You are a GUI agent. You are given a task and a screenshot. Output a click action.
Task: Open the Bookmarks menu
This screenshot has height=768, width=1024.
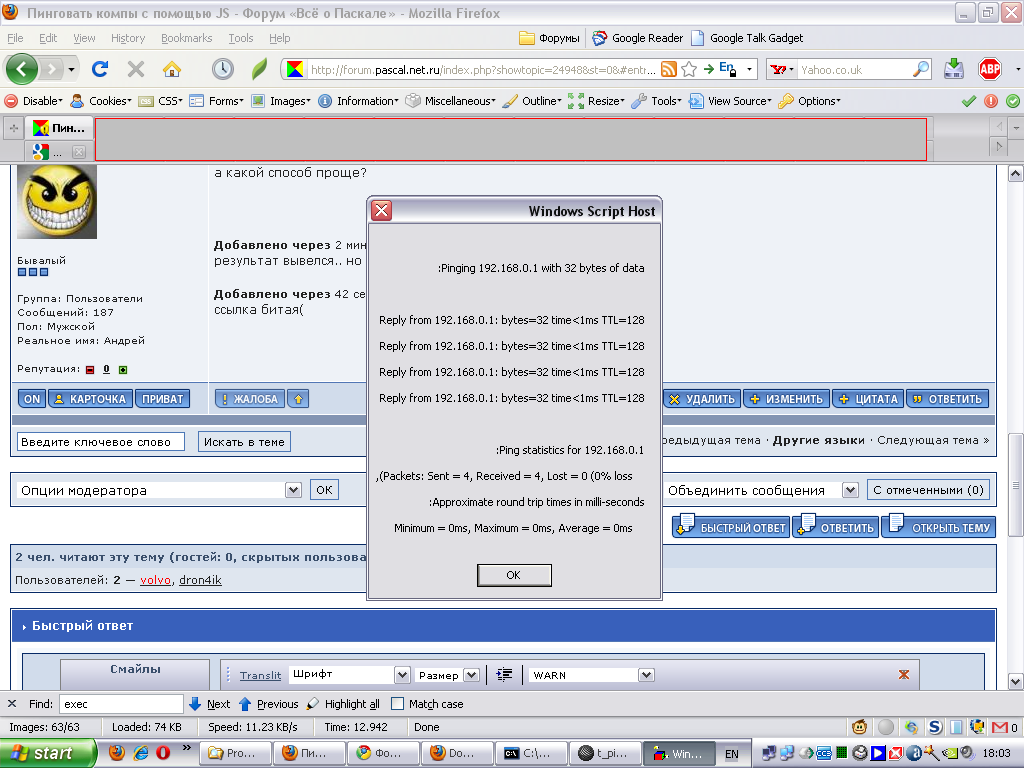tap(186, 38)
